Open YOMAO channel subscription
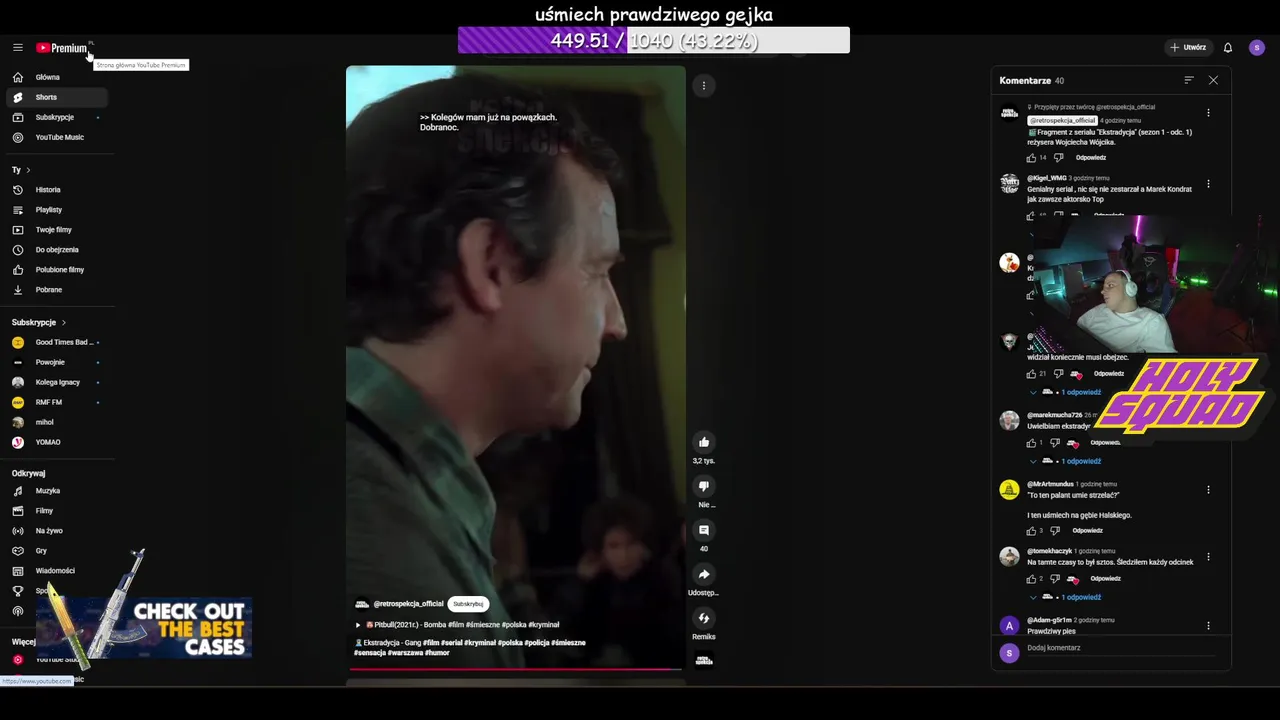1280x720 pixels. [57, 442]
